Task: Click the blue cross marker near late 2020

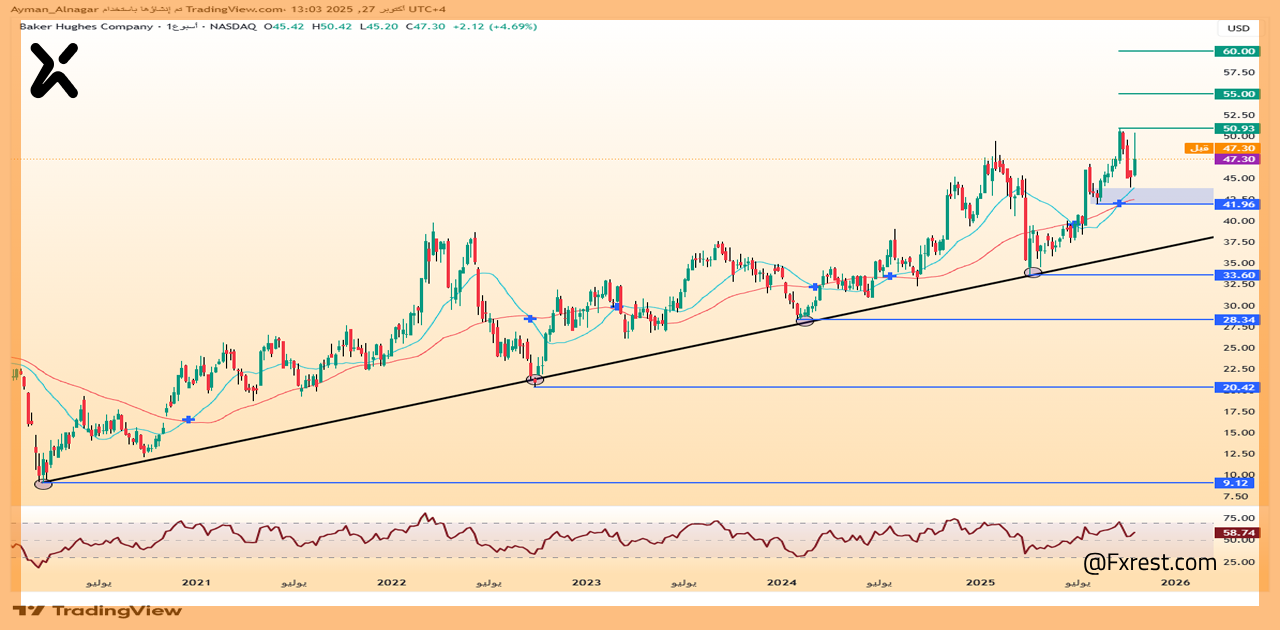Action: tap(188, 419)
